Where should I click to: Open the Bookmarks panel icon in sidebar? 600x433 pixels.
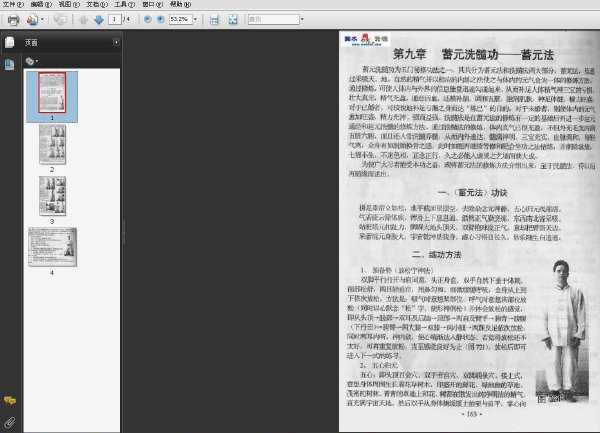click(10, 65)
